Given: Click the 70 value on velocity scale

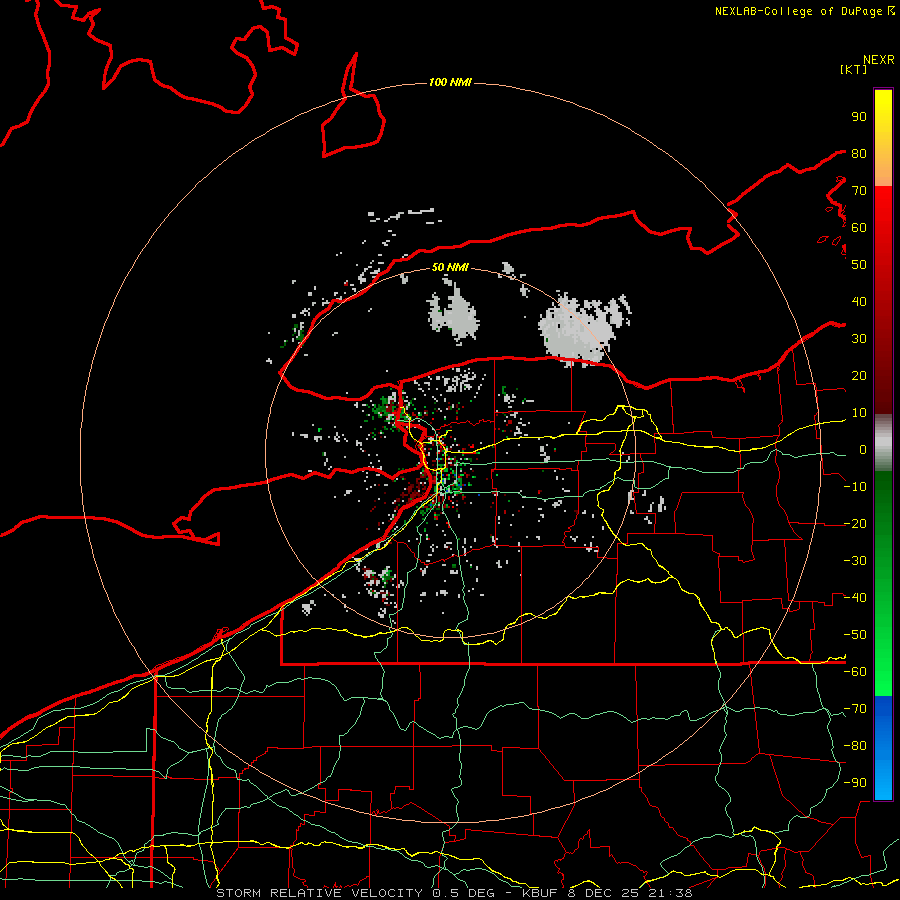Looking at the screenshot, I should click(859, 191).
